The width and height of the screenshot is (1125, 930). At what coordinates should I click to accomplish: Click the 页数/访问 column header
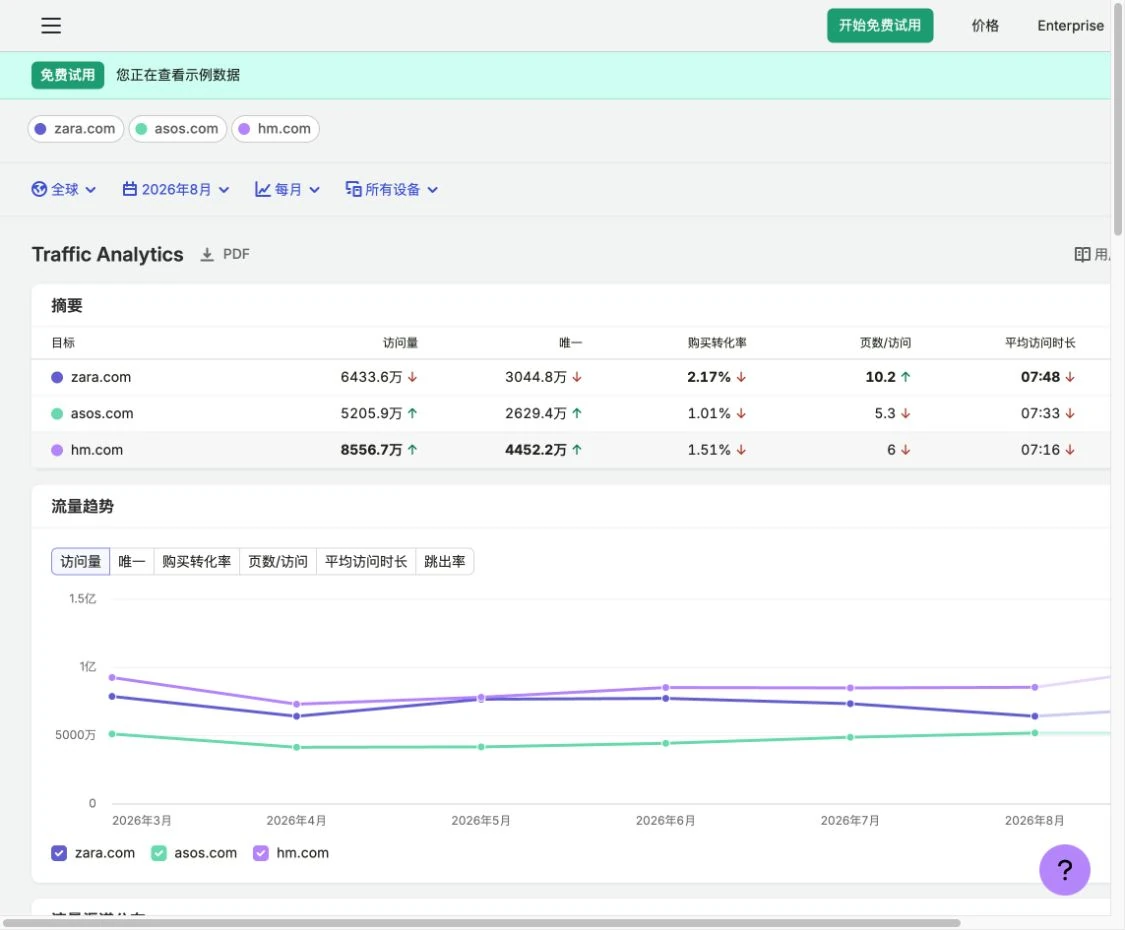pyautogui.click(x=885, y=343)
